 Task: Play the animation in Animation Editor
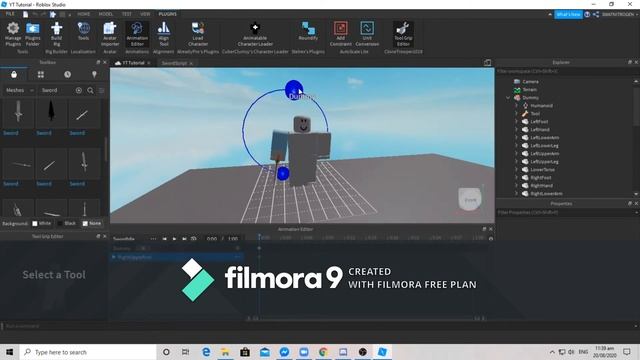point(174,238)
